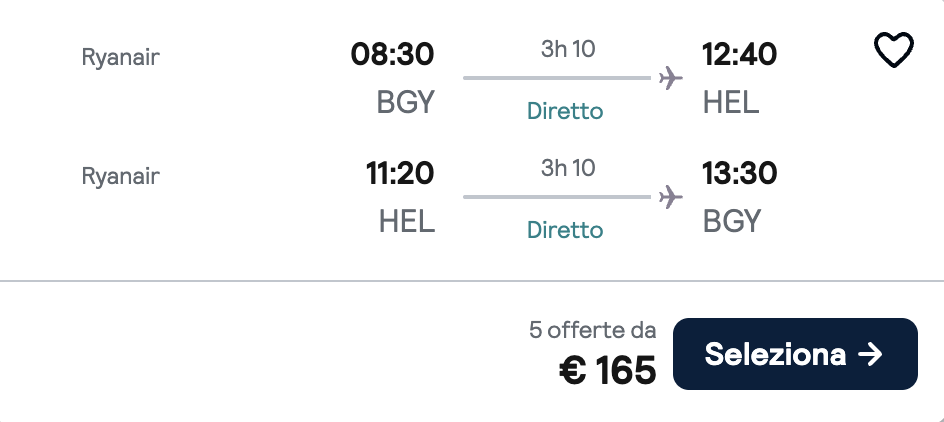Click the return Diretto label
Image resolution: width=944 pixels, height=422 pixels.
click(565, 230)
